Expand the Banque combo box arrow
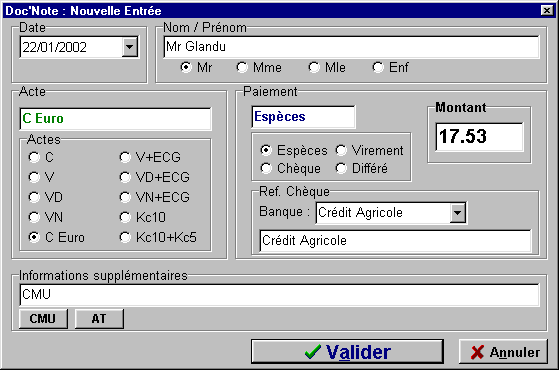The width and height of the screenshot is (559, 370). [457, 213]
